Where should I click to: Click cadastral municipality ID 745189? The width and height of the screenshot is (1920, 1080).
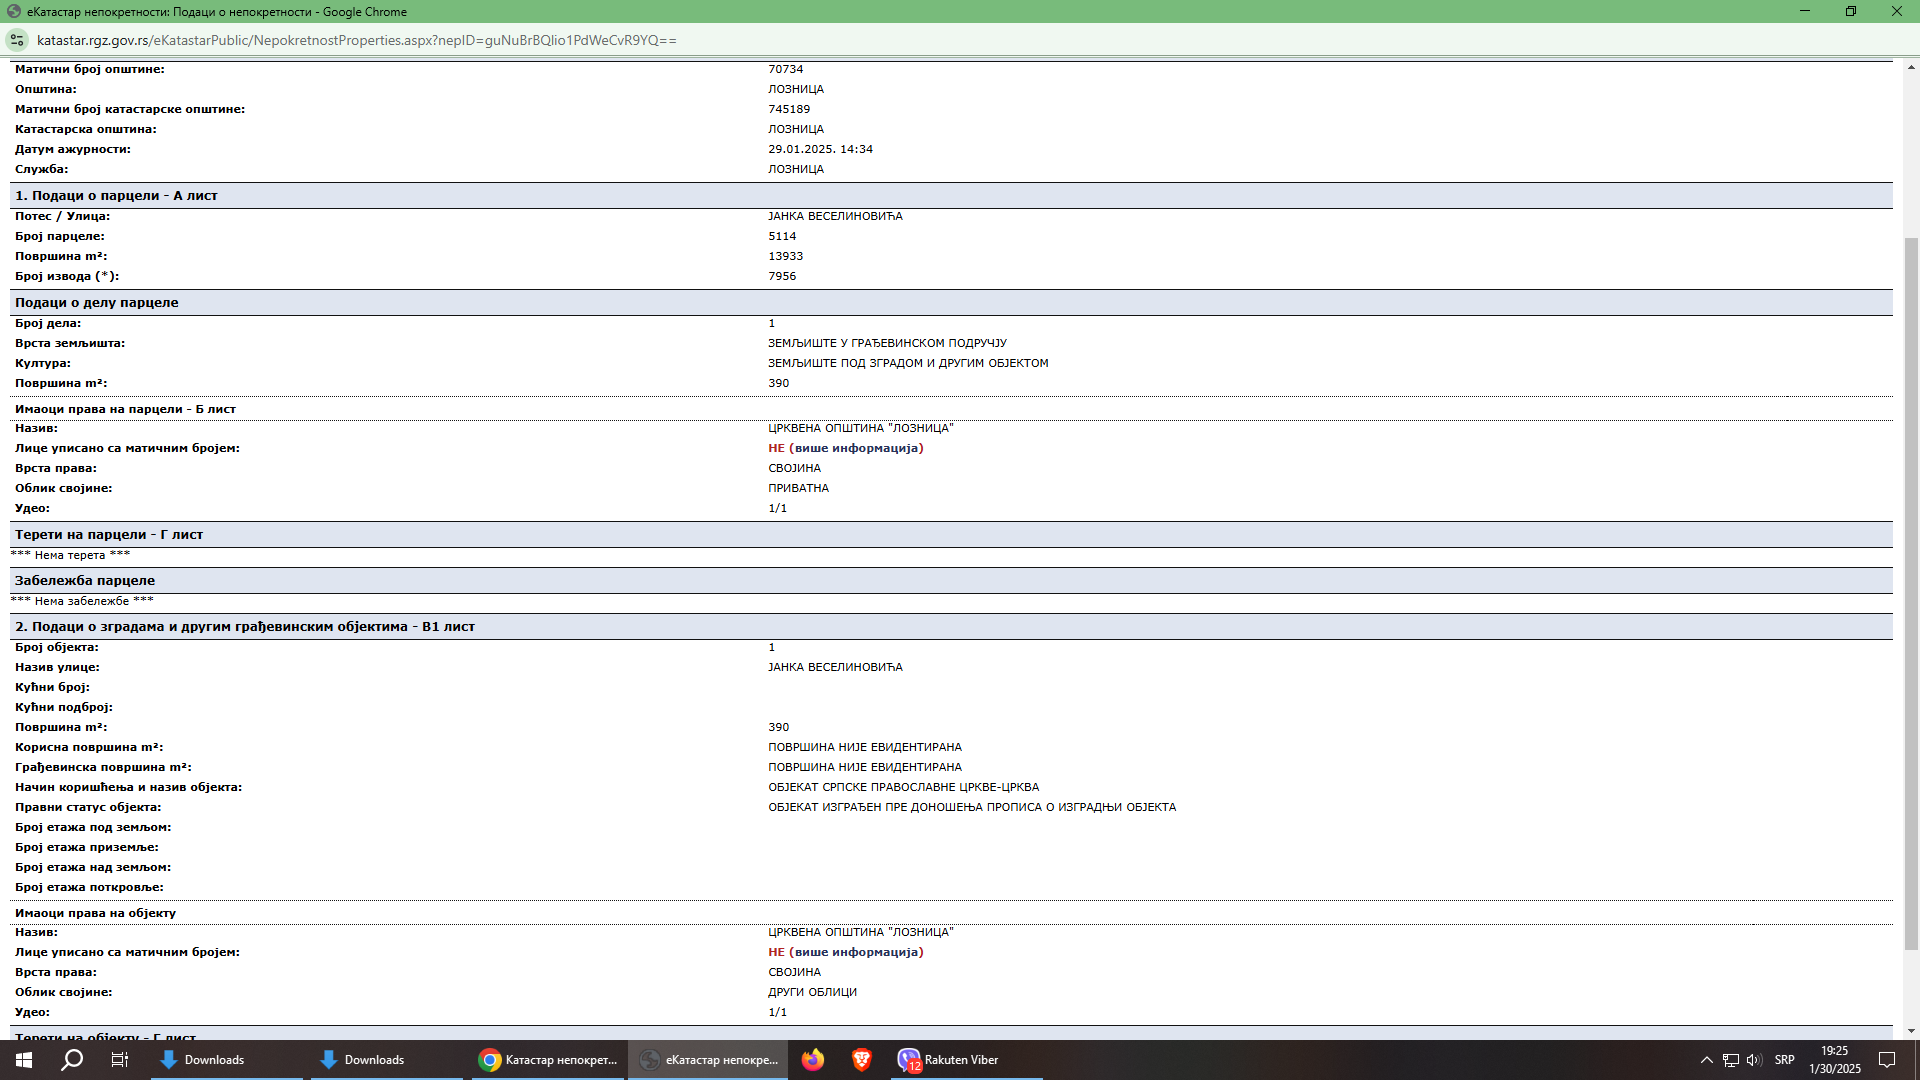[x=789, y=110]
